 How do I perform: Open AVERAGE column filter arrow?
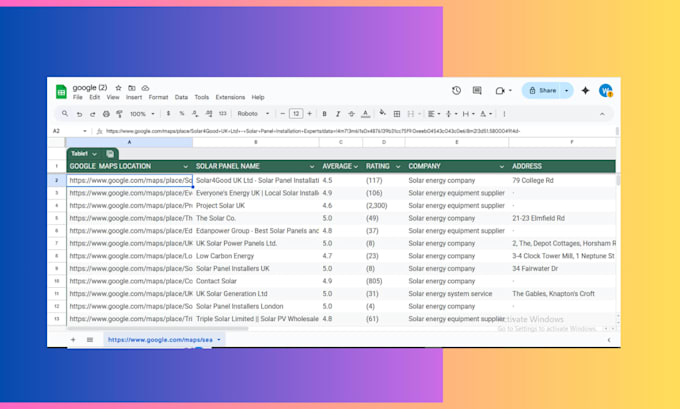pos(356,167)
